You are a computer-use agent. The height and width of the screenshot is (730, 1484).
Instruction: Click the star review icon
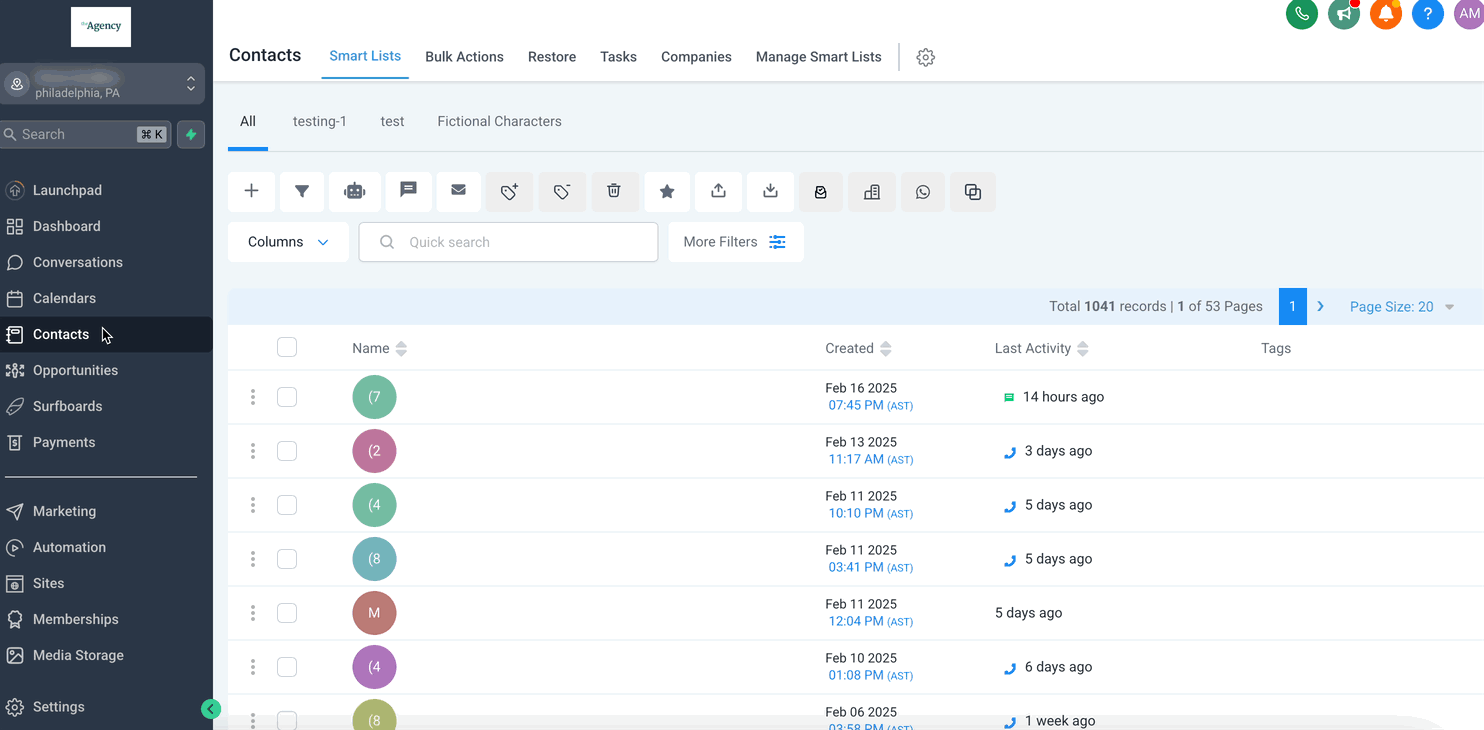pyautogui.click(x=667, y=192)
